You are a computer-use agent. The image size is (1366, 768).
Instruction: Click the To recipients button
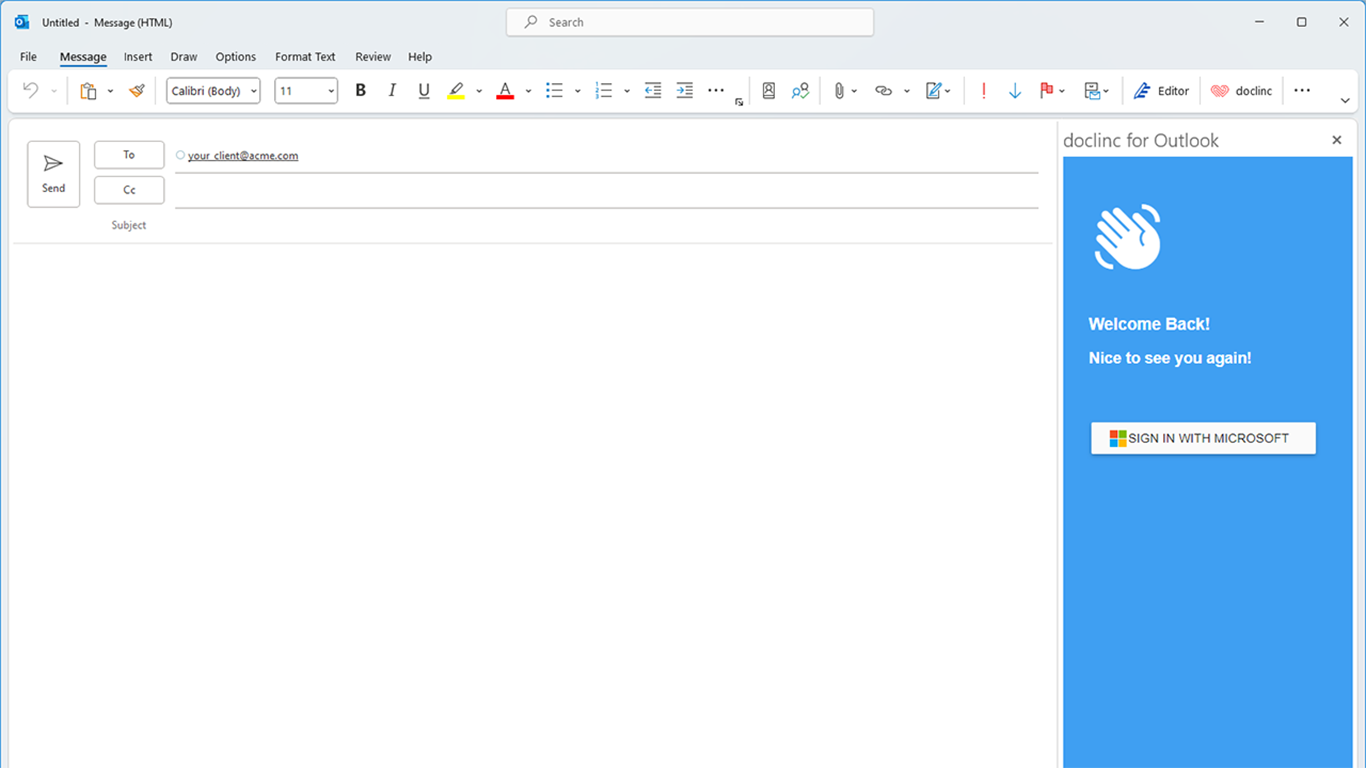pyautogui.click(x=129, y=155)
